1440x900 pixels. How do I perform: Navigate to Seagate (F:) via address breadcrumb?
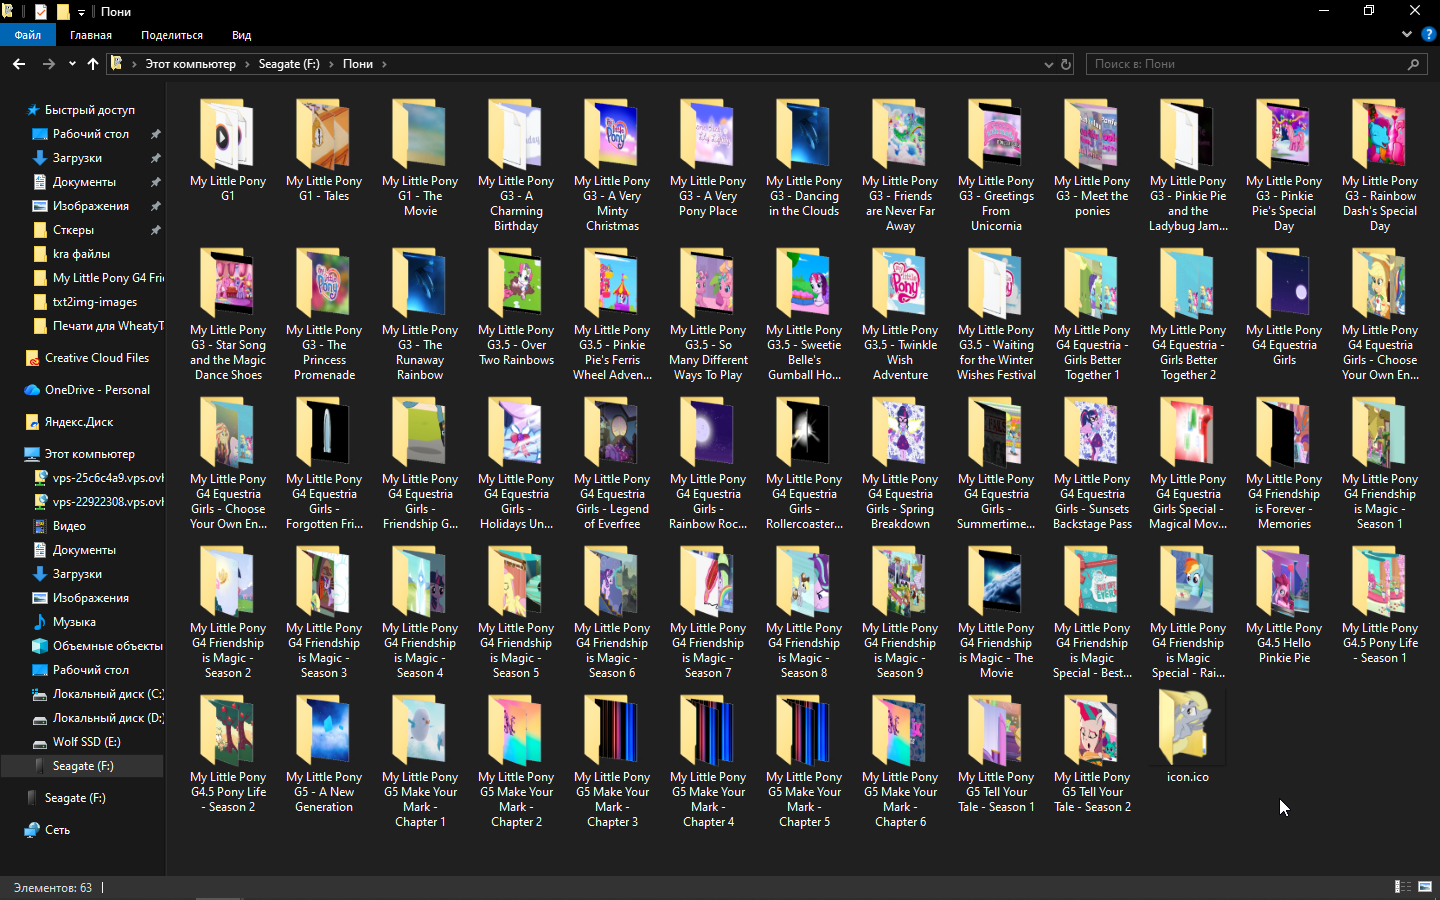click(x=289, y=64)
